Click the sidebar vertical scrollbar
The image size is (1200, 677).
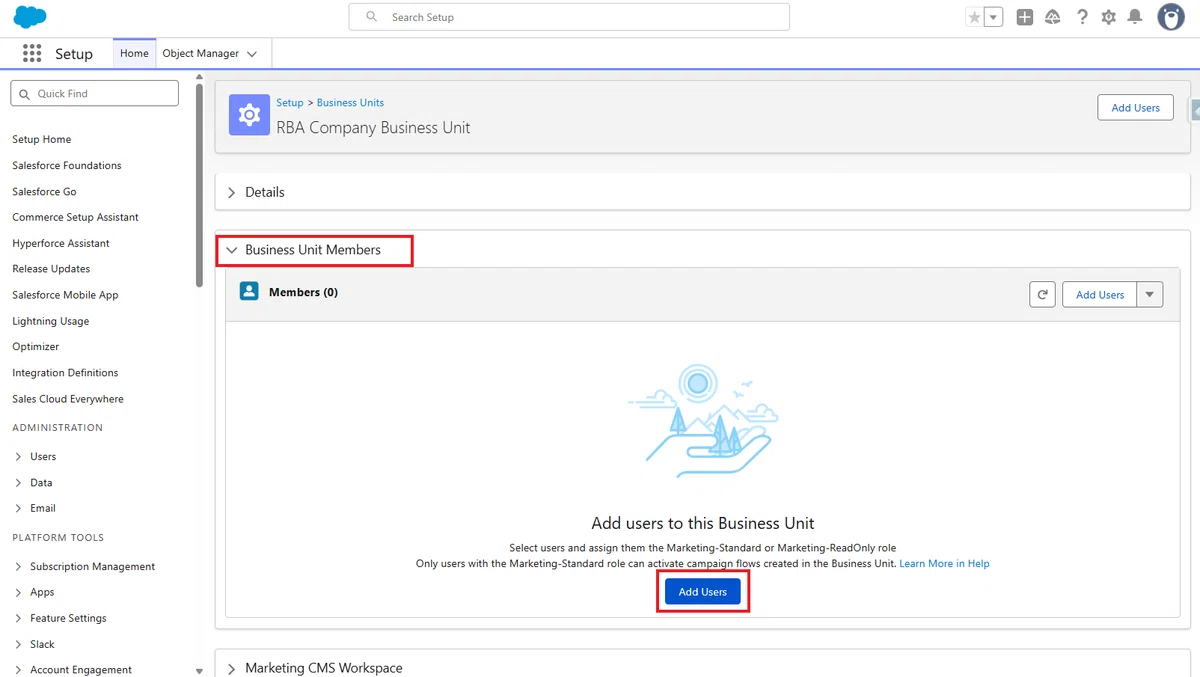(199, 186)
